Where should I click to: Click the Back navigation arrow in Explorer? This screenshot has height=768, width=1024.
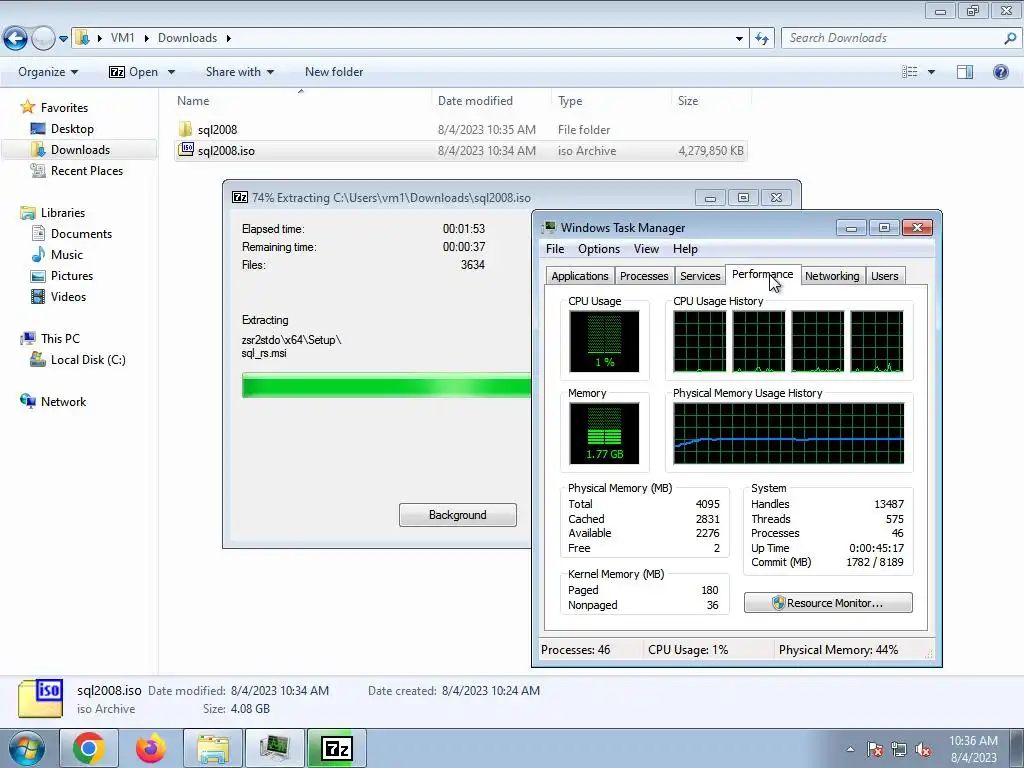(x=15, y=39)
